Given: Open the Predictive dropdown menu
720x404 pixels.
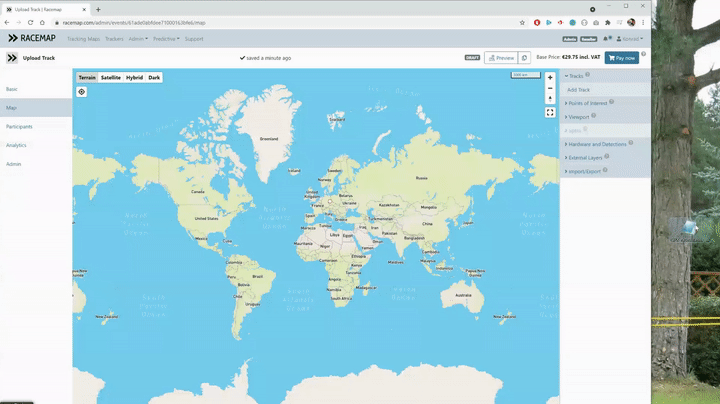Looking at the screenshot, I should click(167, 39).
